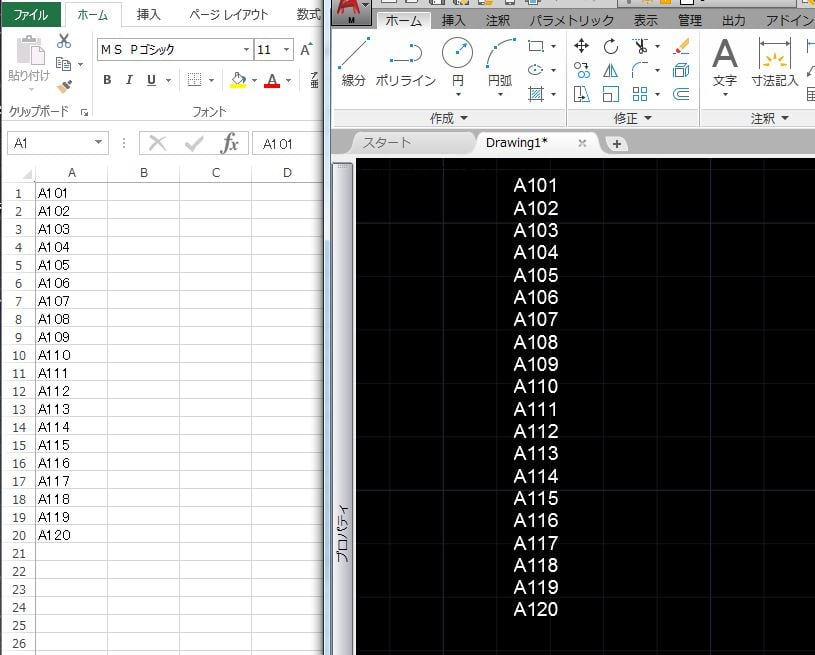This screenshot has height=655, width=815.
Task: Select the Polyline (ポリライン) tool
Action: 405,60
